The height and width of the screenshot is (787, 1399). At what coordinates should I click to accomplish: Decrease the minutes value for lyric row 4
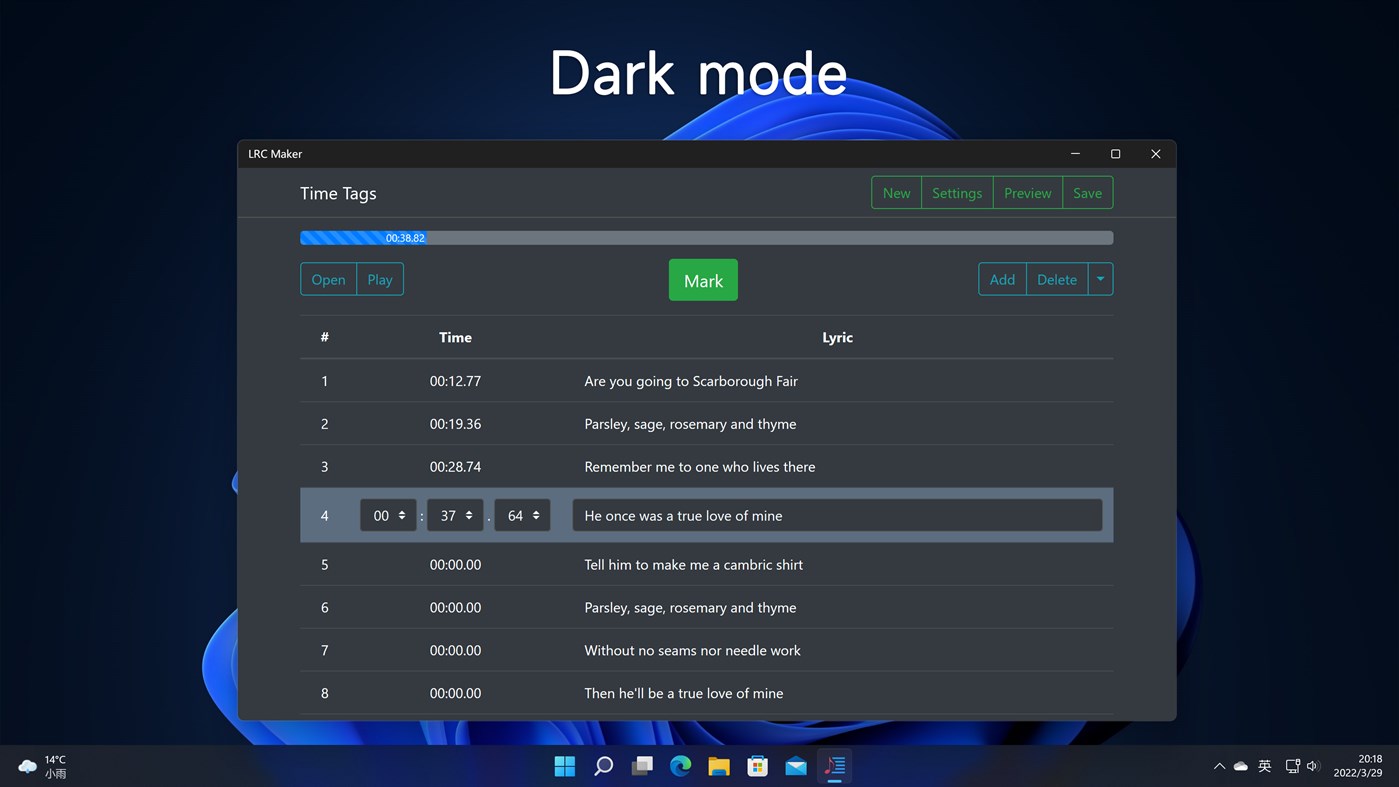pos(403,519)
